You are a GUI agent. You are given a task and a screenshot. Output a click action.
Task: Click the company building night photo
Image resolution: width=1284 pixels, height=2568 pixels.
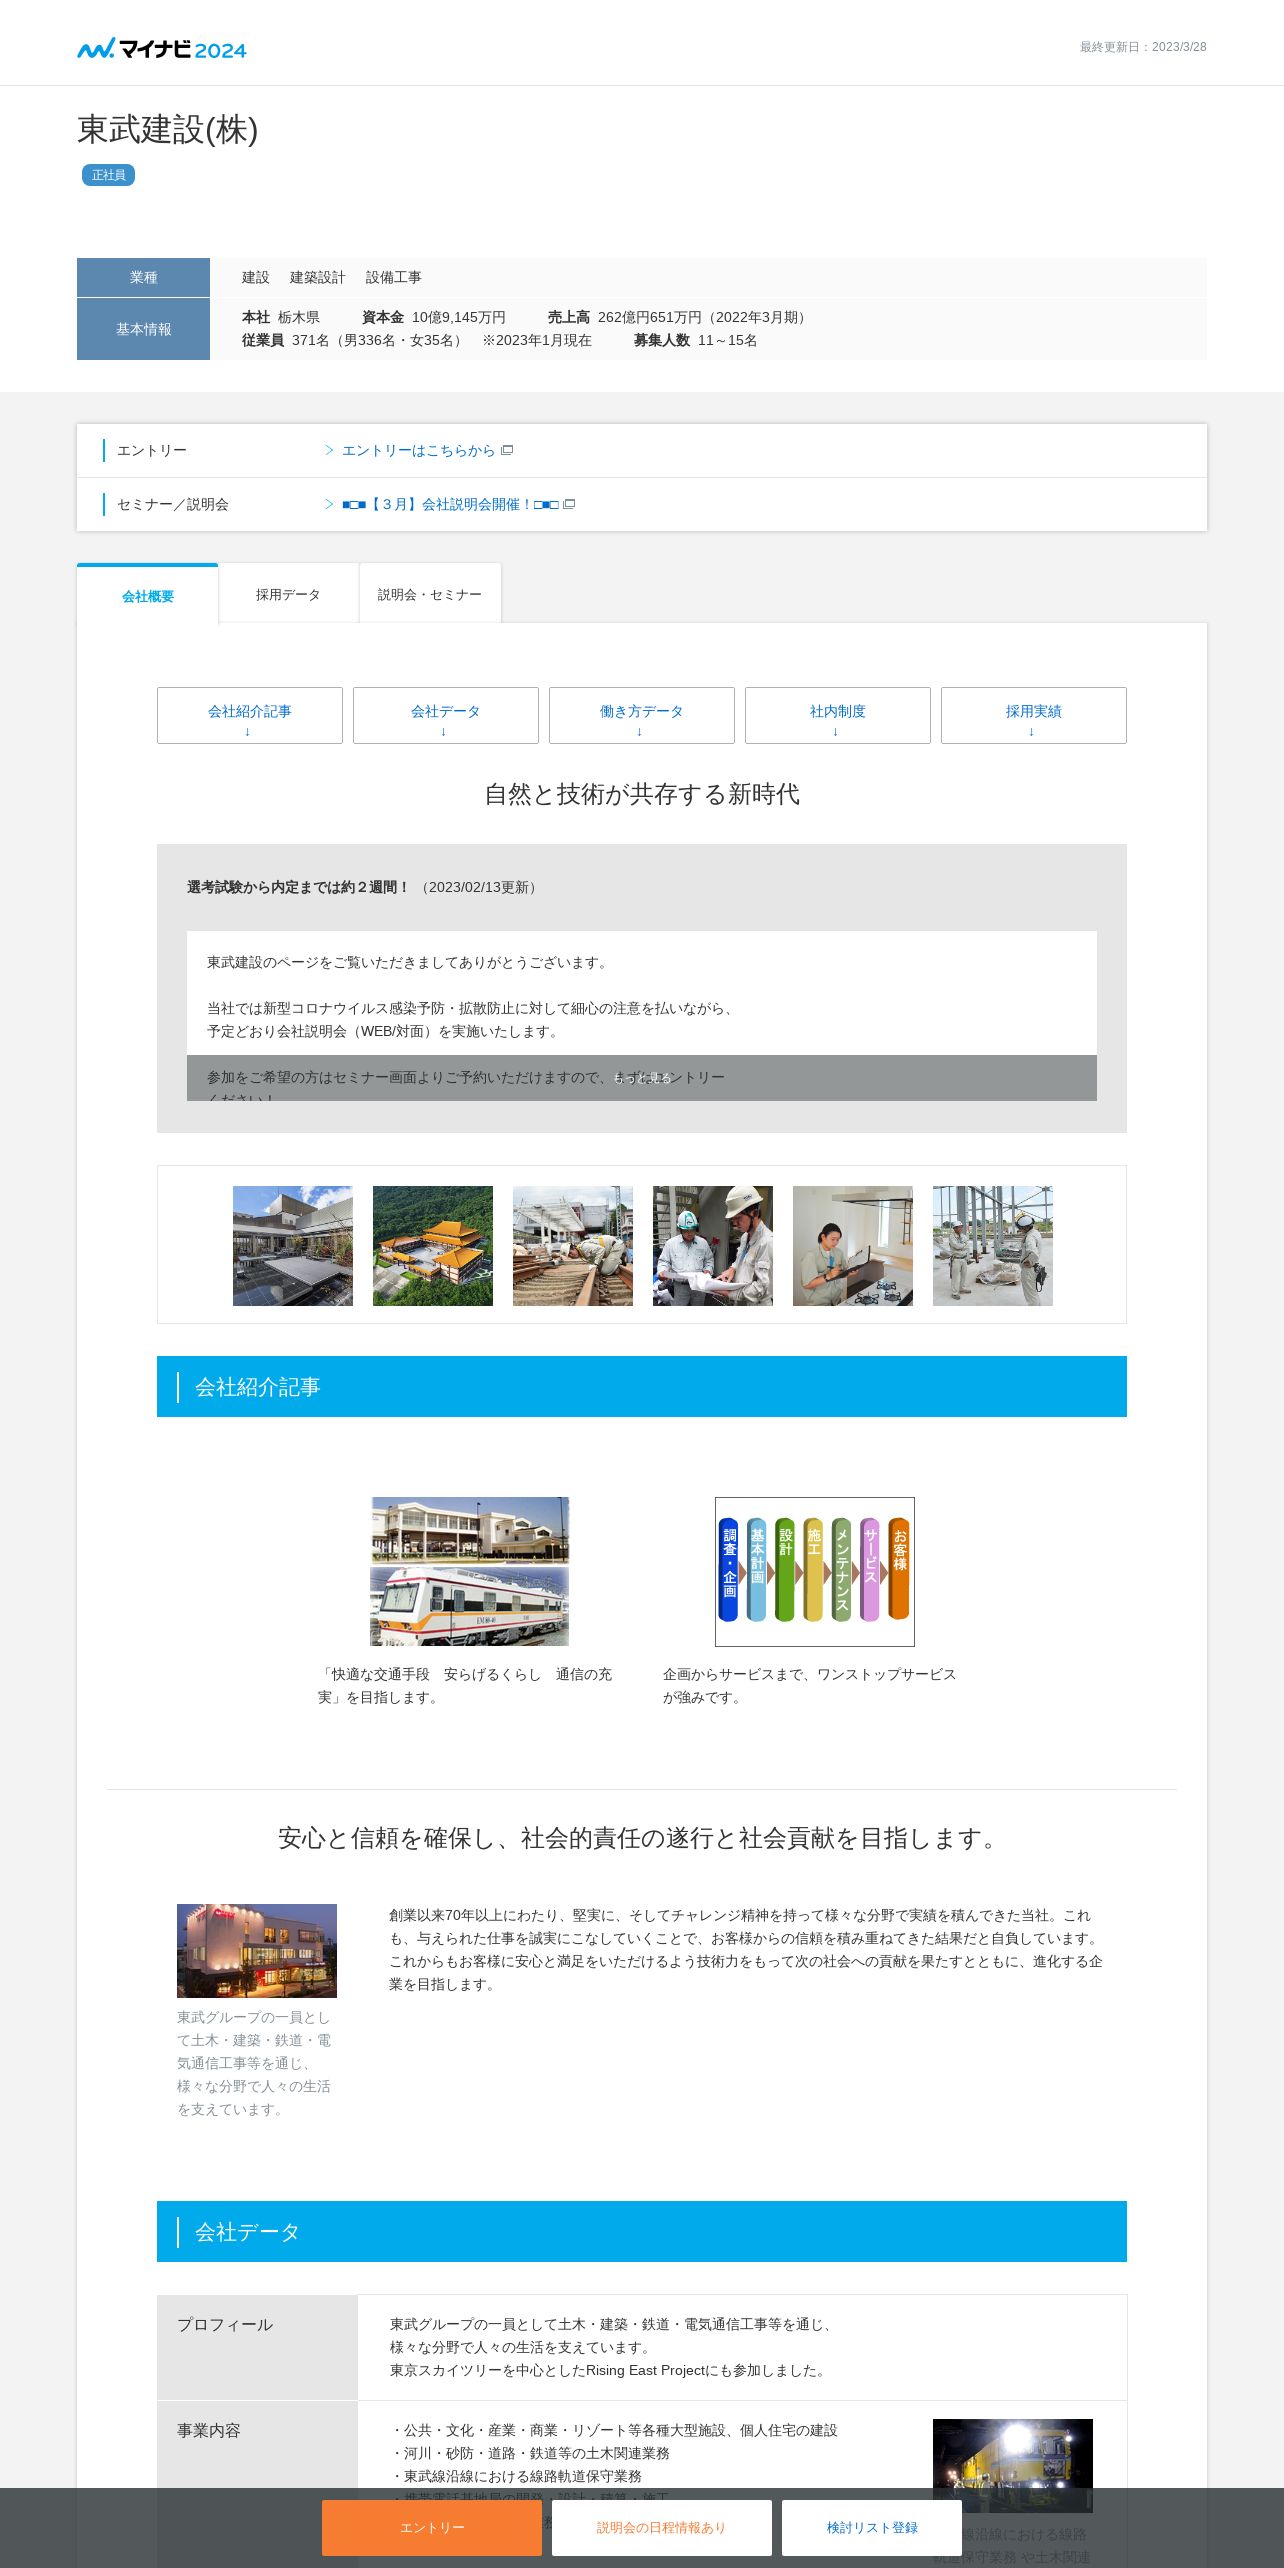tap(257, 1950)
